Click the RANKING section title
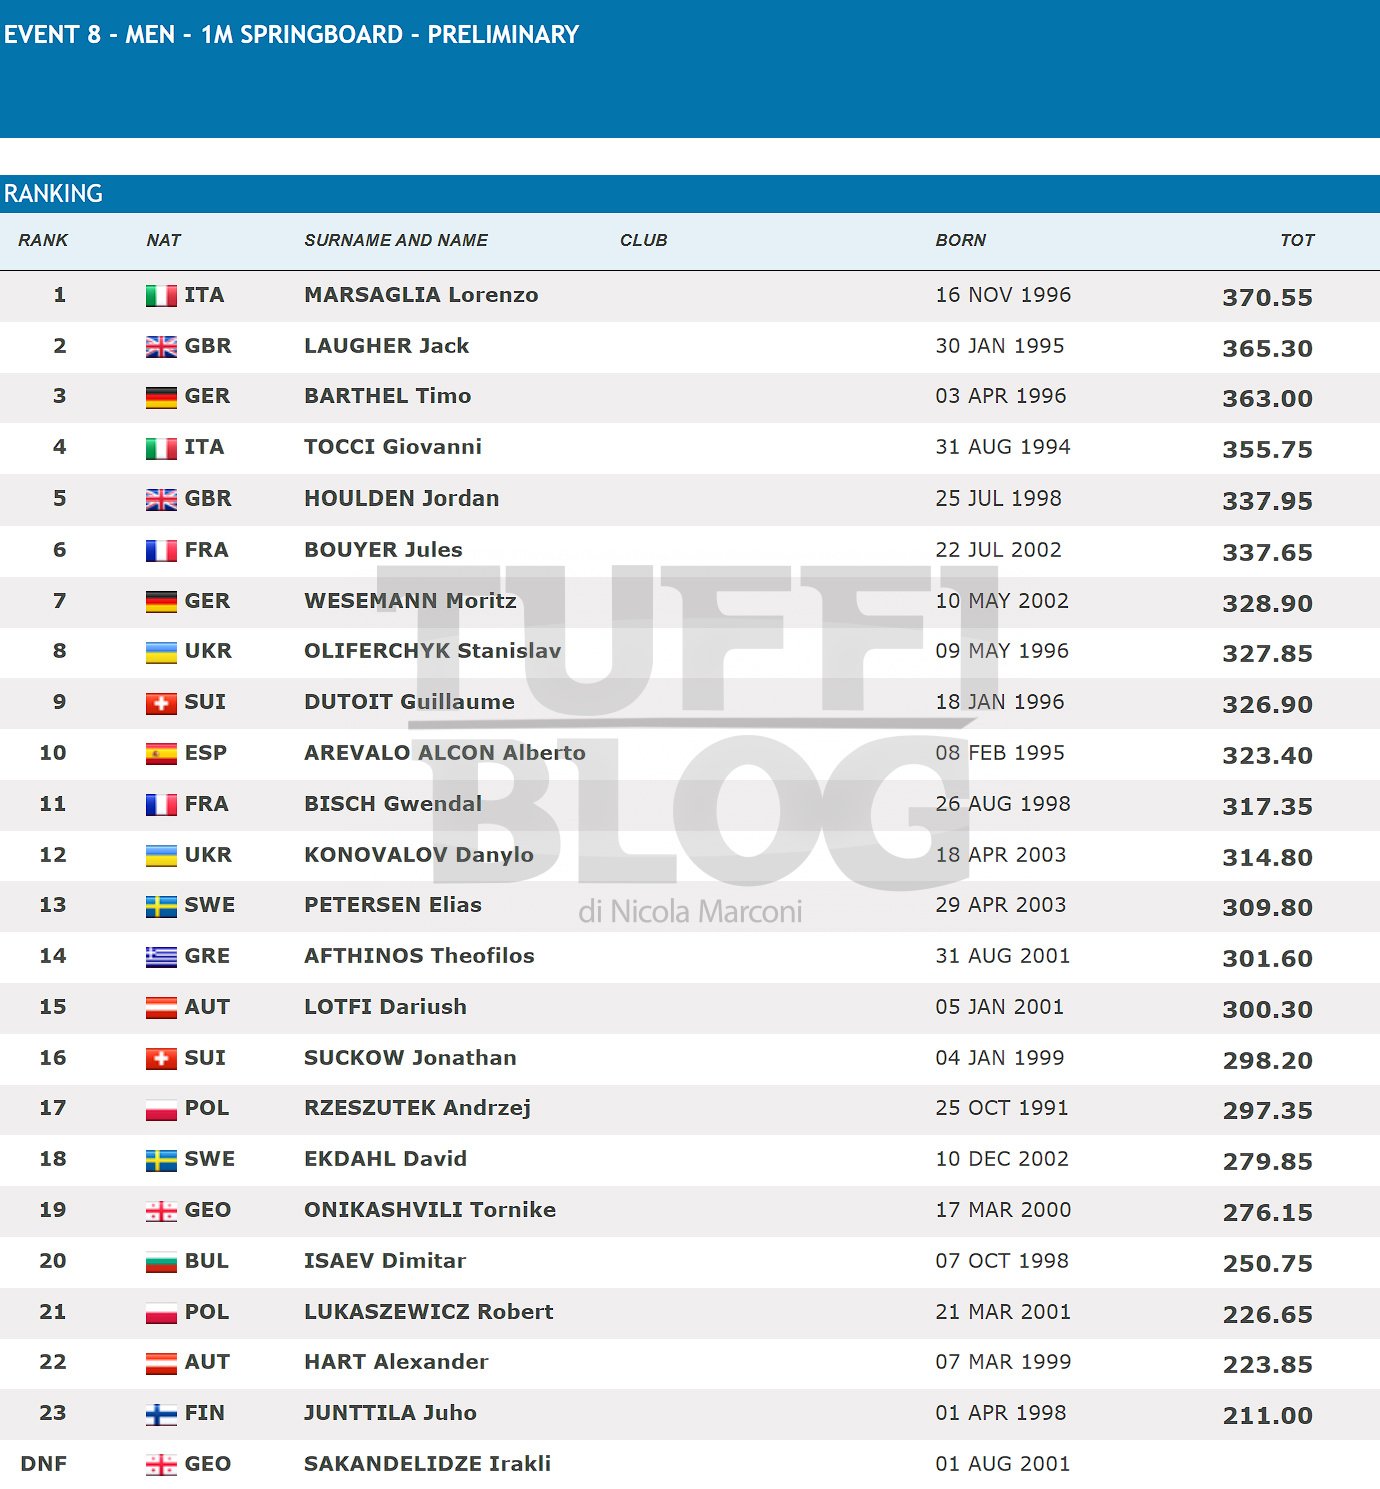 (x=53, y=193)
